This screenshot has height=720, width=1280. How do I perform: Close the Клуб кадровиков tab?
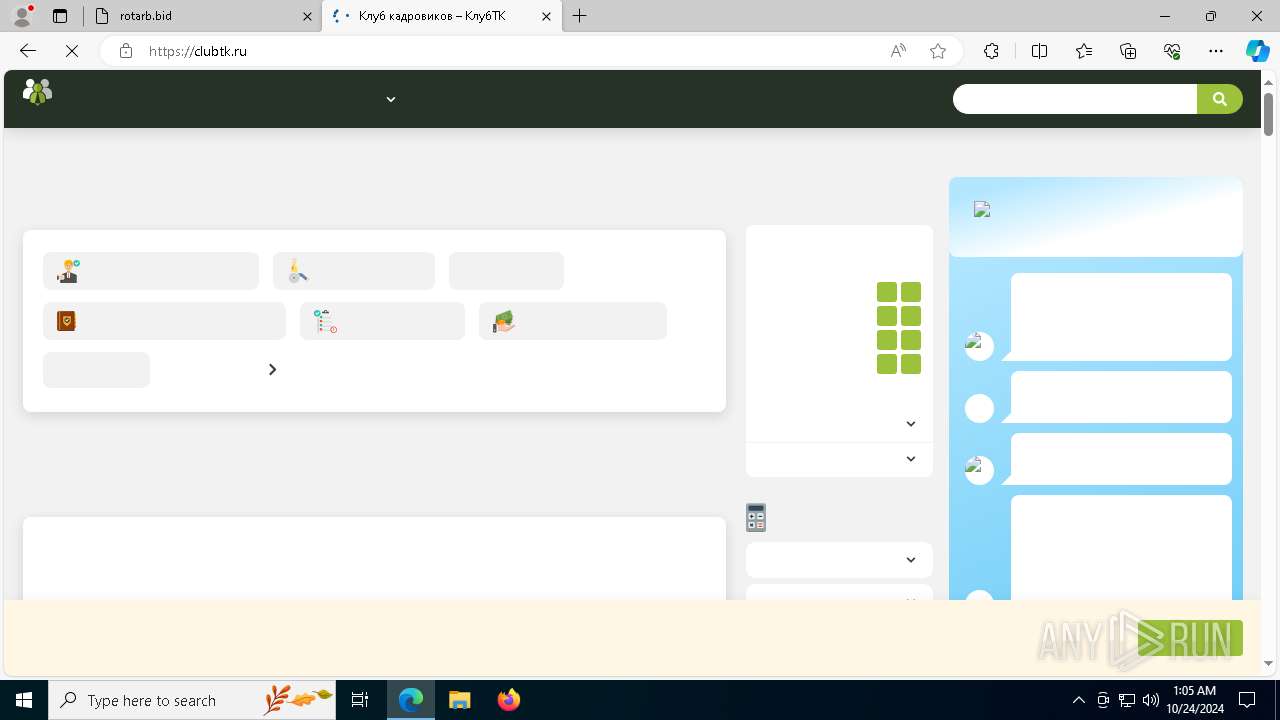pyautogui.click(x=546, y=16)
